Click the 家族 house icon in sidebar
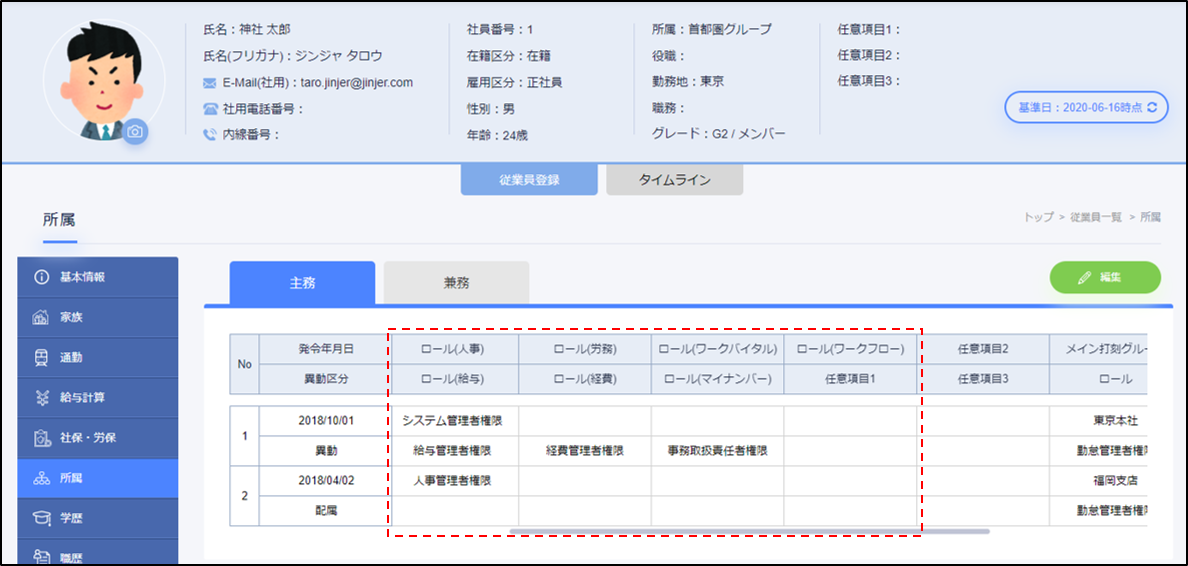 [x=41, y=317]
